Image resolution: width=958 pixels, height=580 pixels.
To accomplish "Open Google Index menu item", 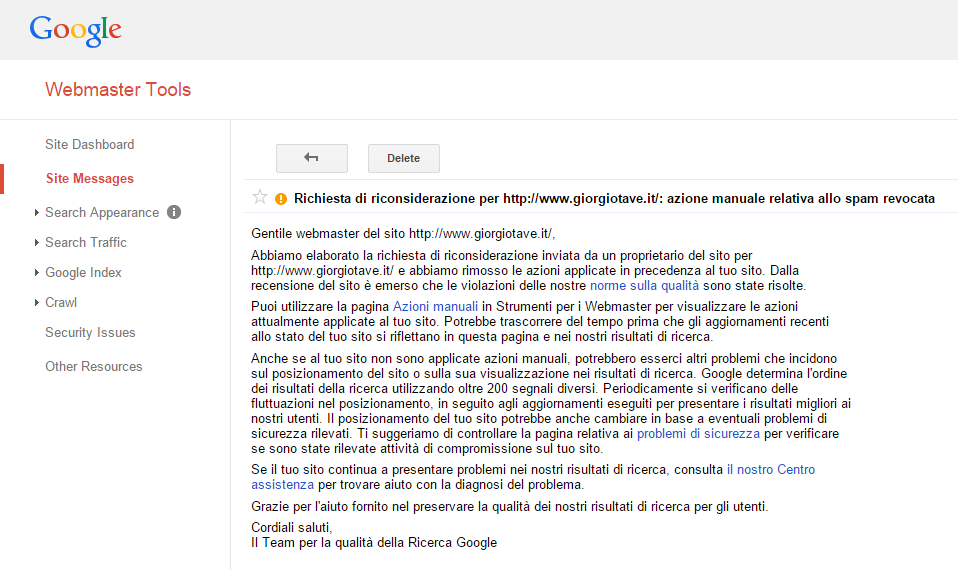I will point(84,272).
